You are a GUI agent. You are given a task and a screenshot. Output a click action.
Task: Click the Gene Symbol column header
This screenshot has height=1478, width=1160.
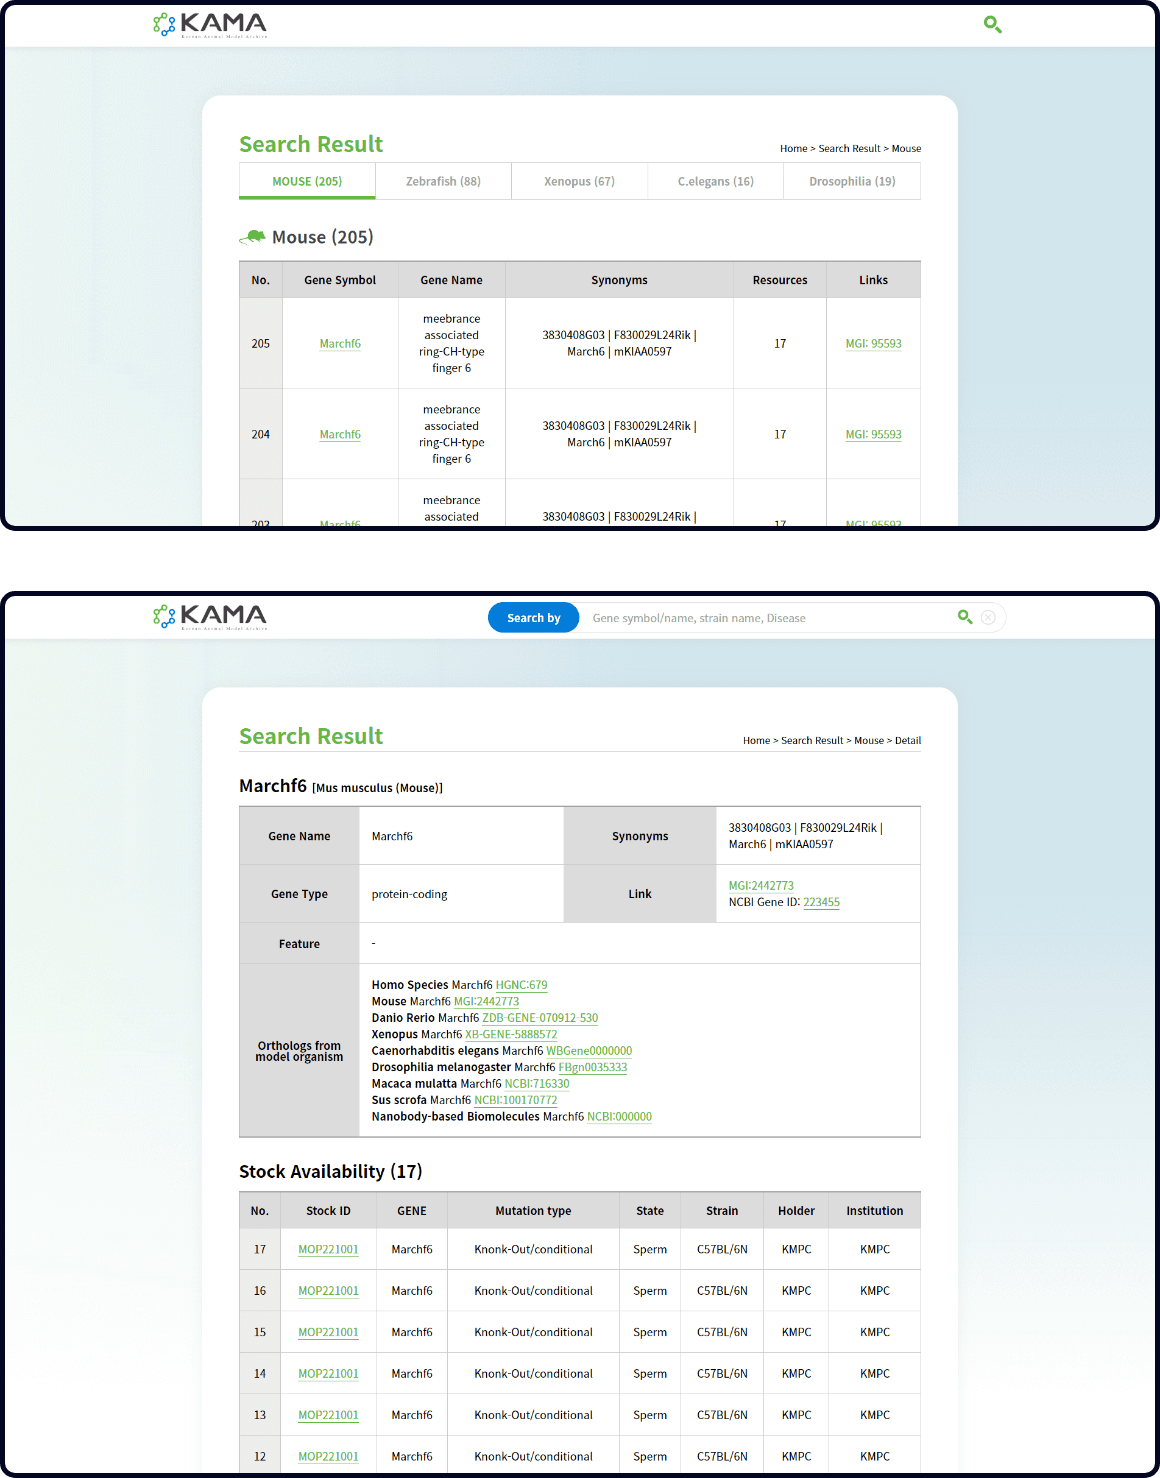340,280
